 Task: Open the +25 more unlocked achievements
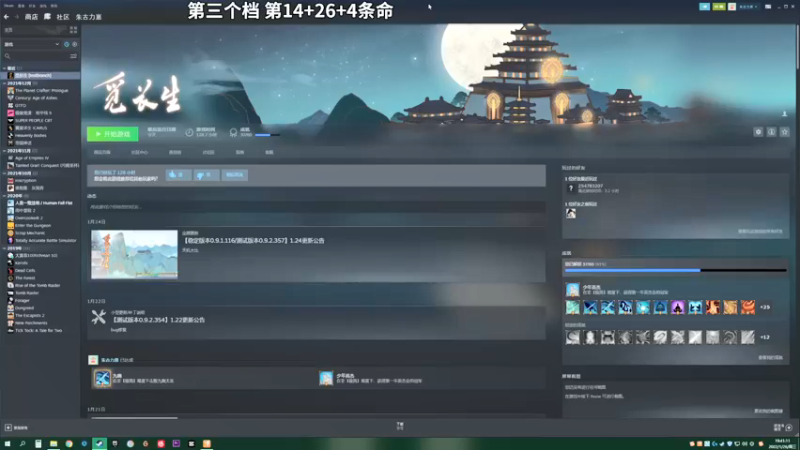point(765,307)
